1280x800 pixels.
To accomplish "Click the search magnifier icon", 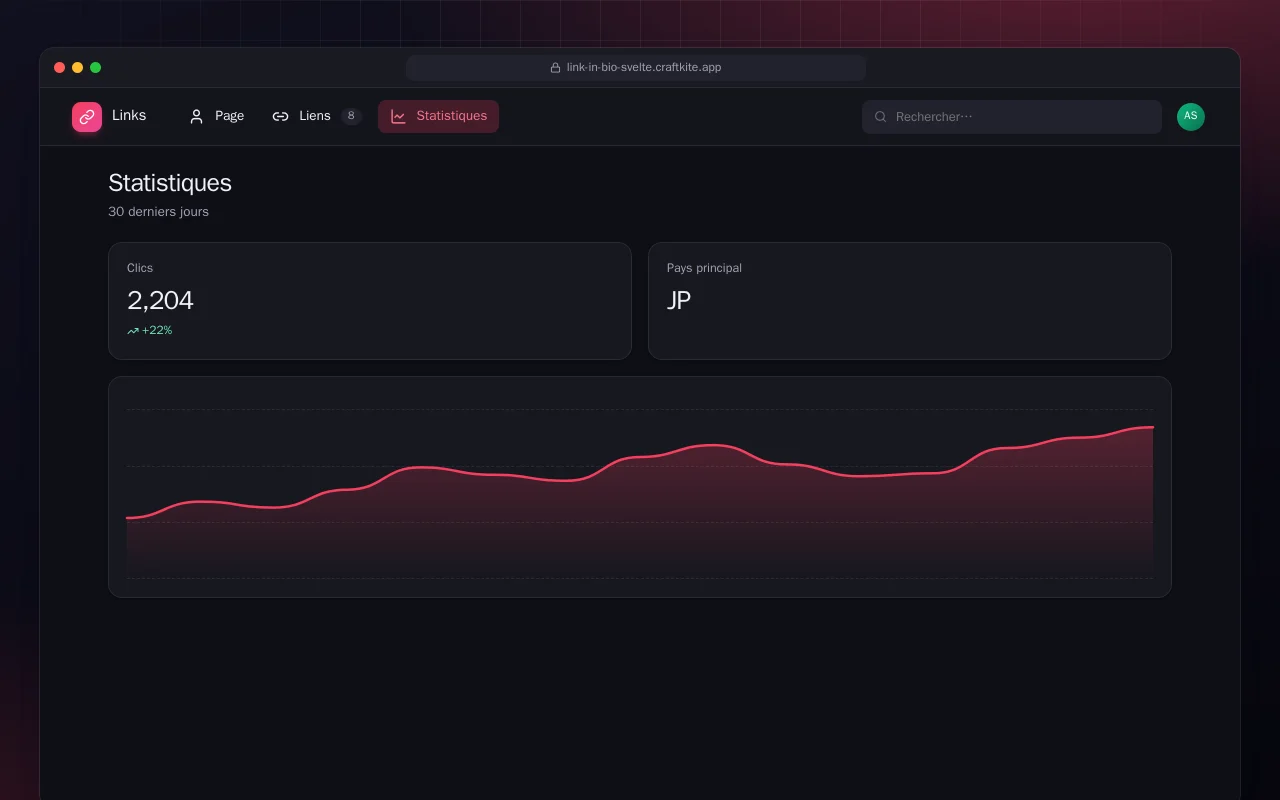I will pos(881,117).
